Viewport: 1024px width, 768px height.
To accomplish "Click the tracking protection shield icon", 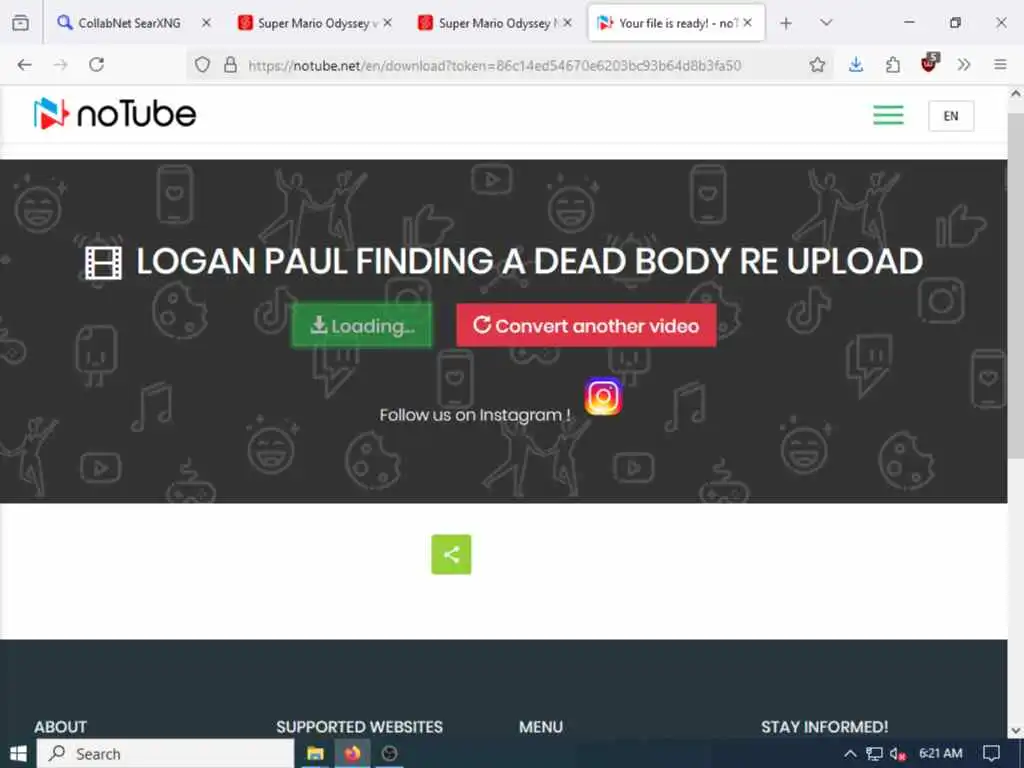I will 202,65.
